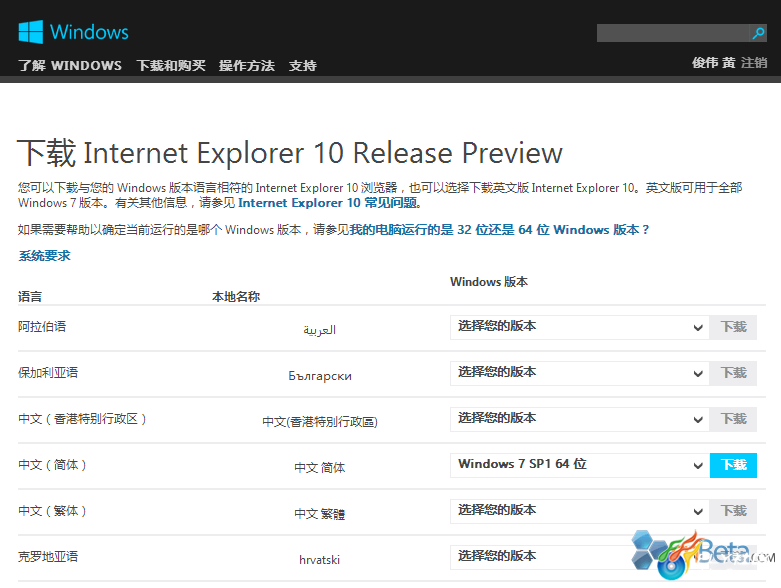Viewport: 781px width, 588px height.
Task: Open the 了解 WINDOWS menu
Action: [x=70, y=65]
